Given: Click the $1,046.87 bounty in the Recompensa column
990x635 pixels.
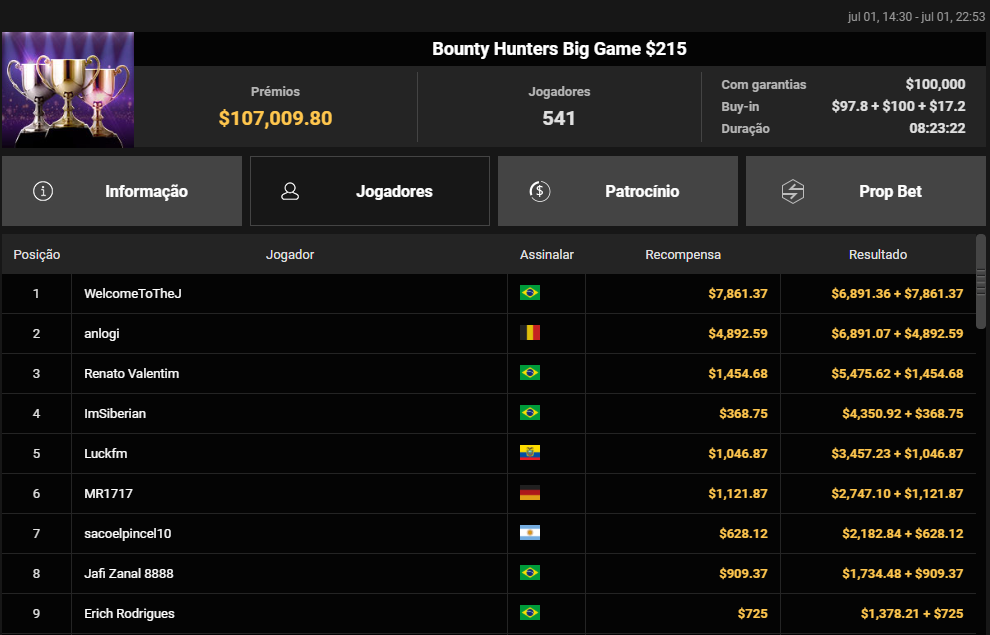Looking at the screenshot, I should [738, 453].
